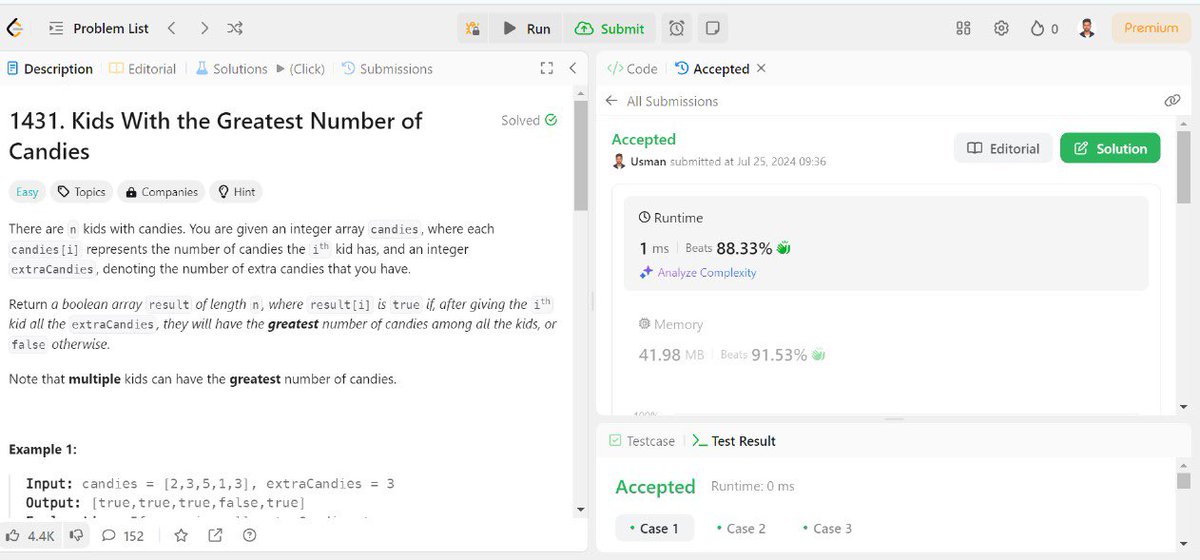Image resolution: width=1200 pixels, height=560 pixels.
Task: Switch to the Test Result tab
Action: [x=733, y=441]
